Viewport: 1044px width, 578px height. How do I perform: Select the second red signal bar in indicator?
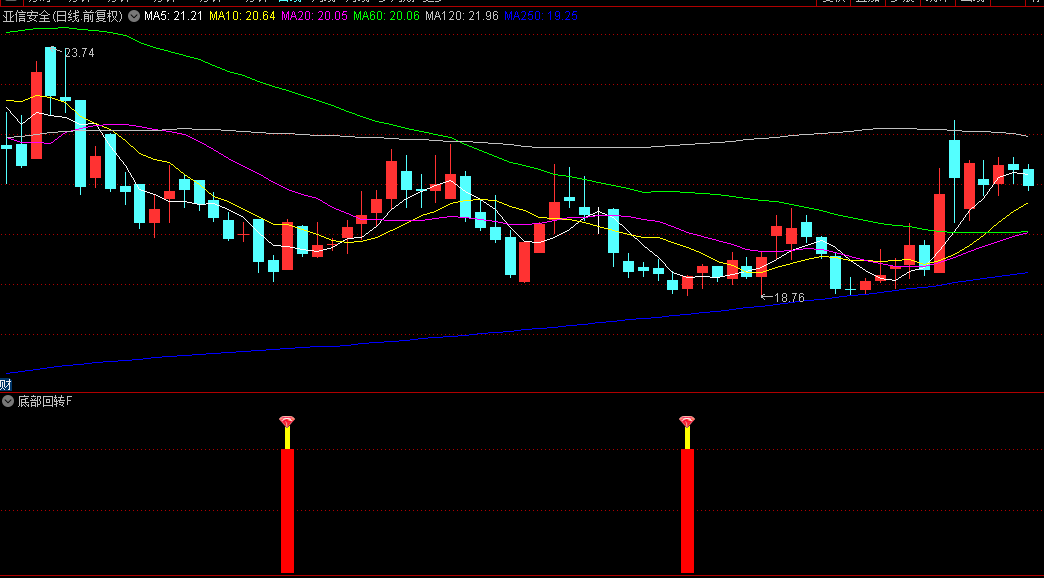(687, 511)
